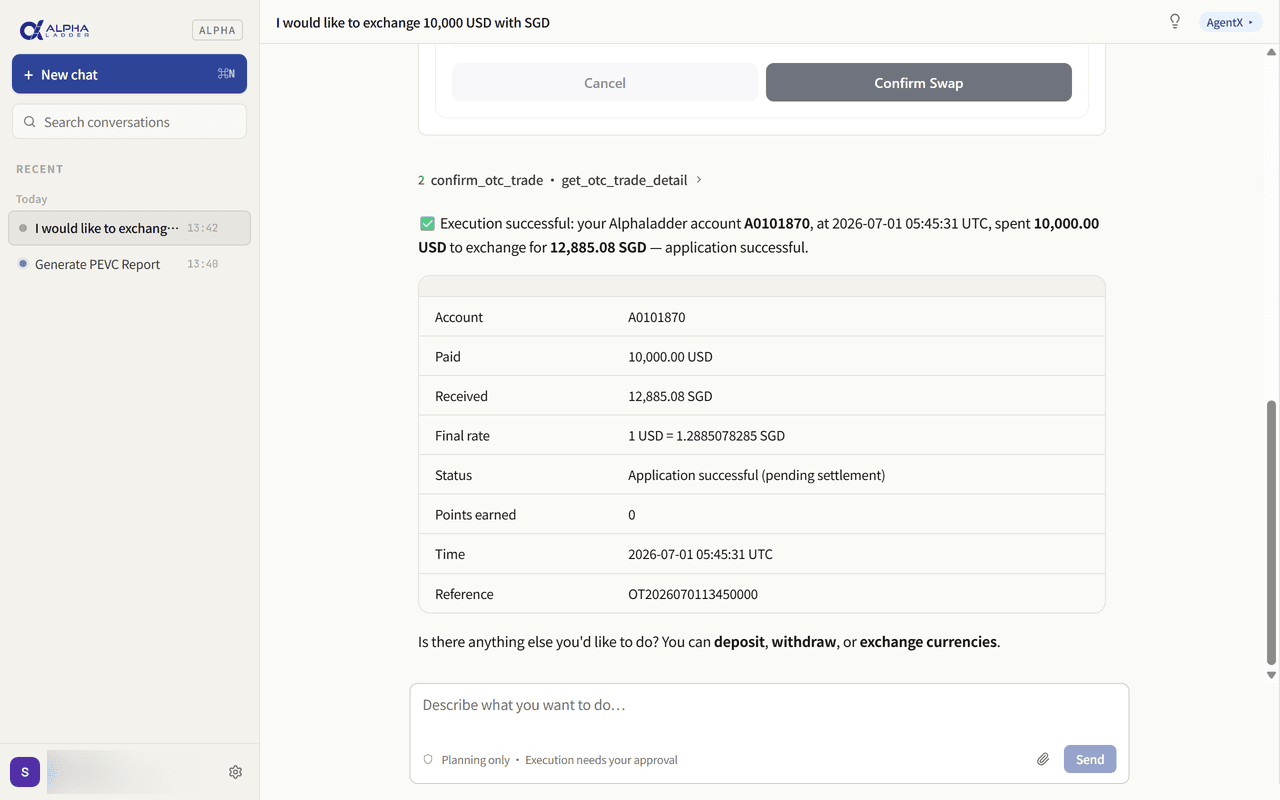This screenshot has width=1280, height=800.
Task: Open the USD exchange conversation in sidebar
Action: [129, 228]
